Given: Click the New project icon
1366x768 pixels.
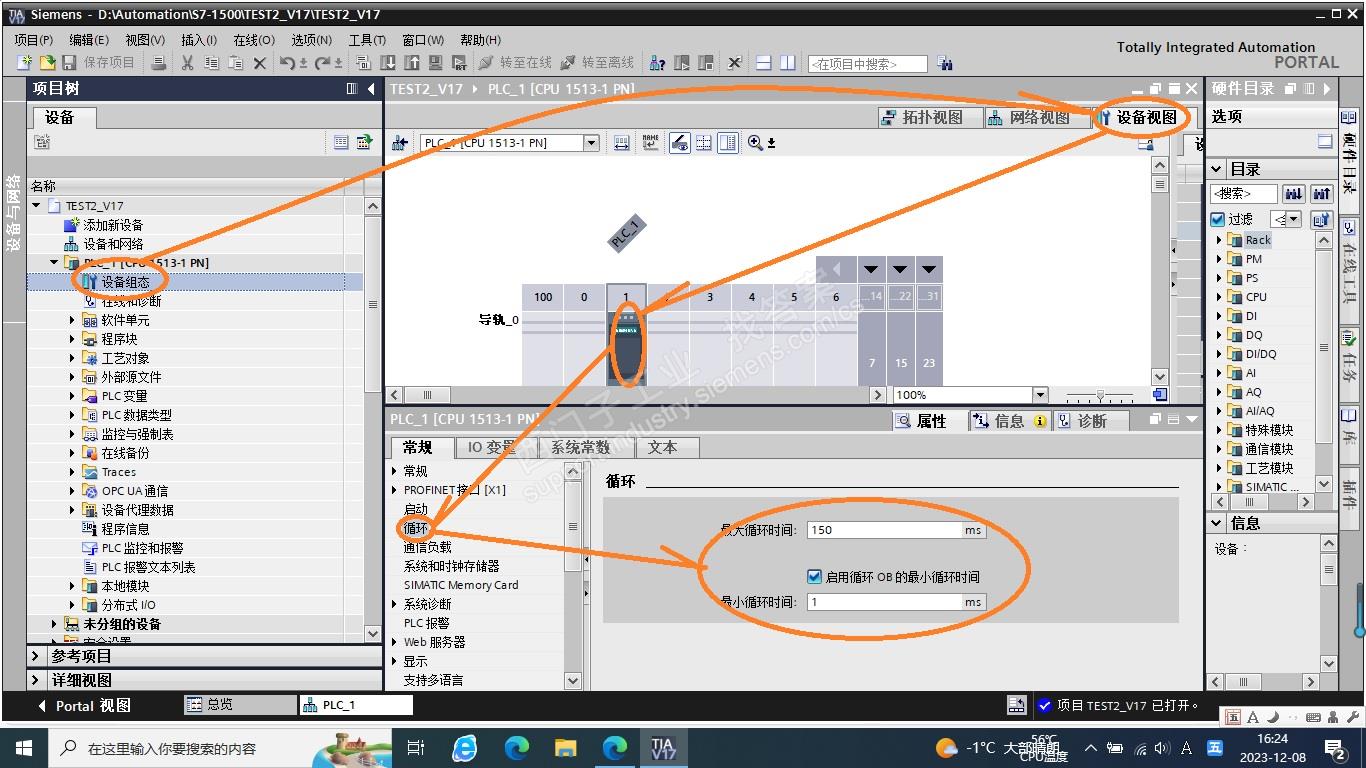Looking at the screenshot, I should (x=25, y=63).
